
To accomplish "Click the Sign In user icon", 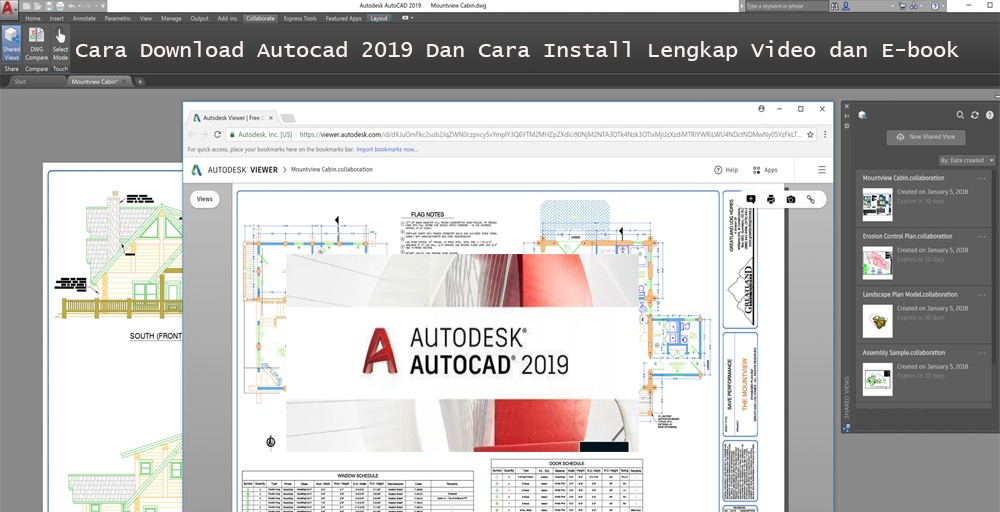I will click(x=846, y=6).
